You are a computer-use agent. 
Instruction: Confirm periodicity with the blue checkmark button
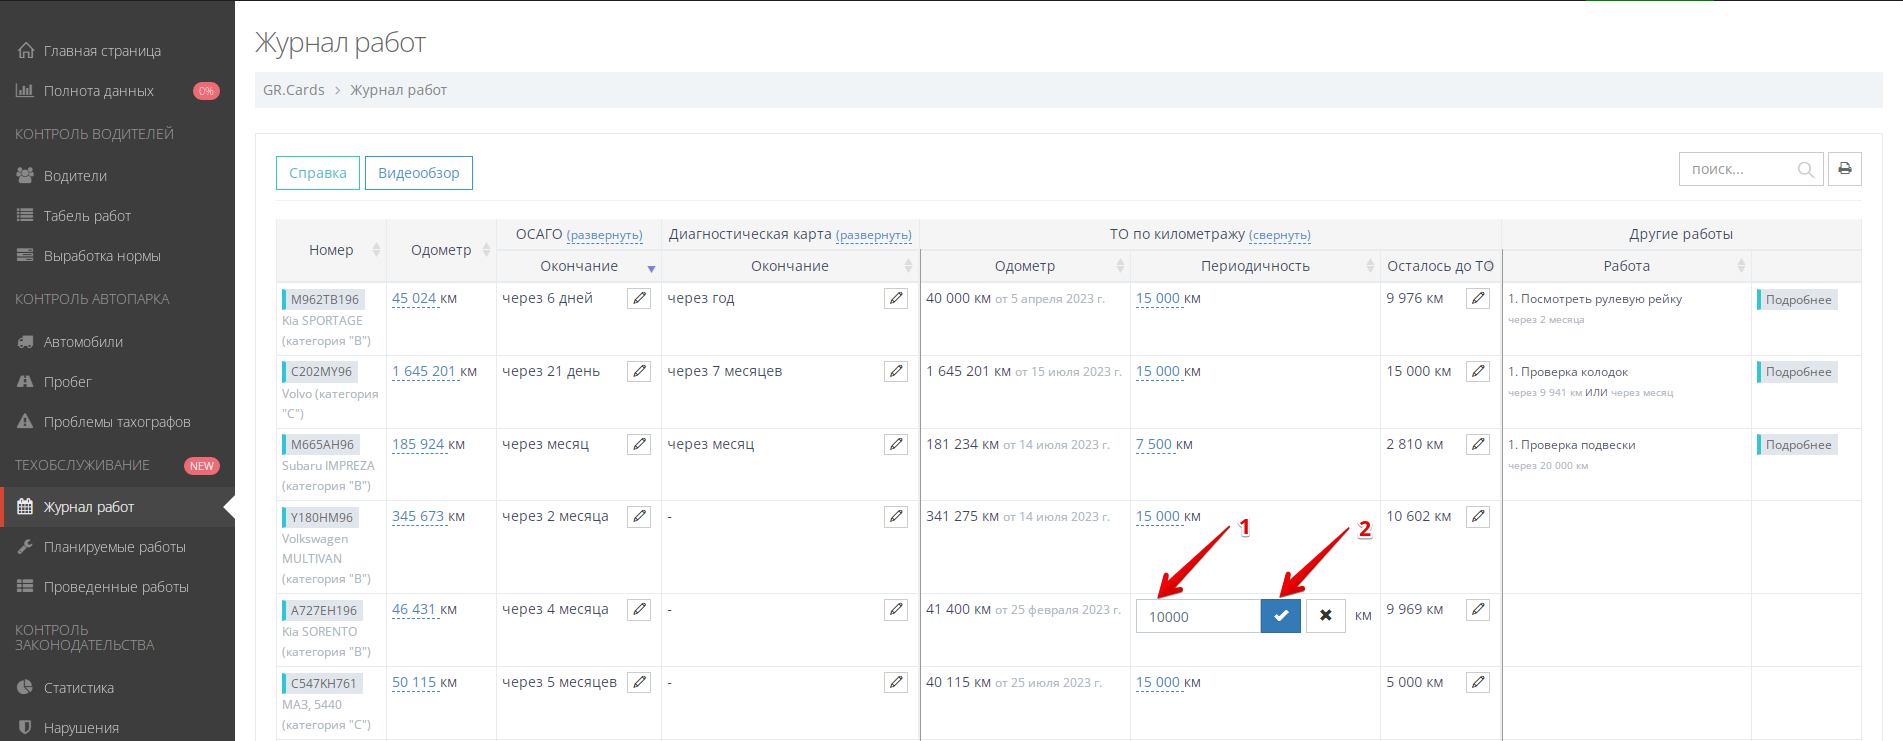(x=1280, y=616)
